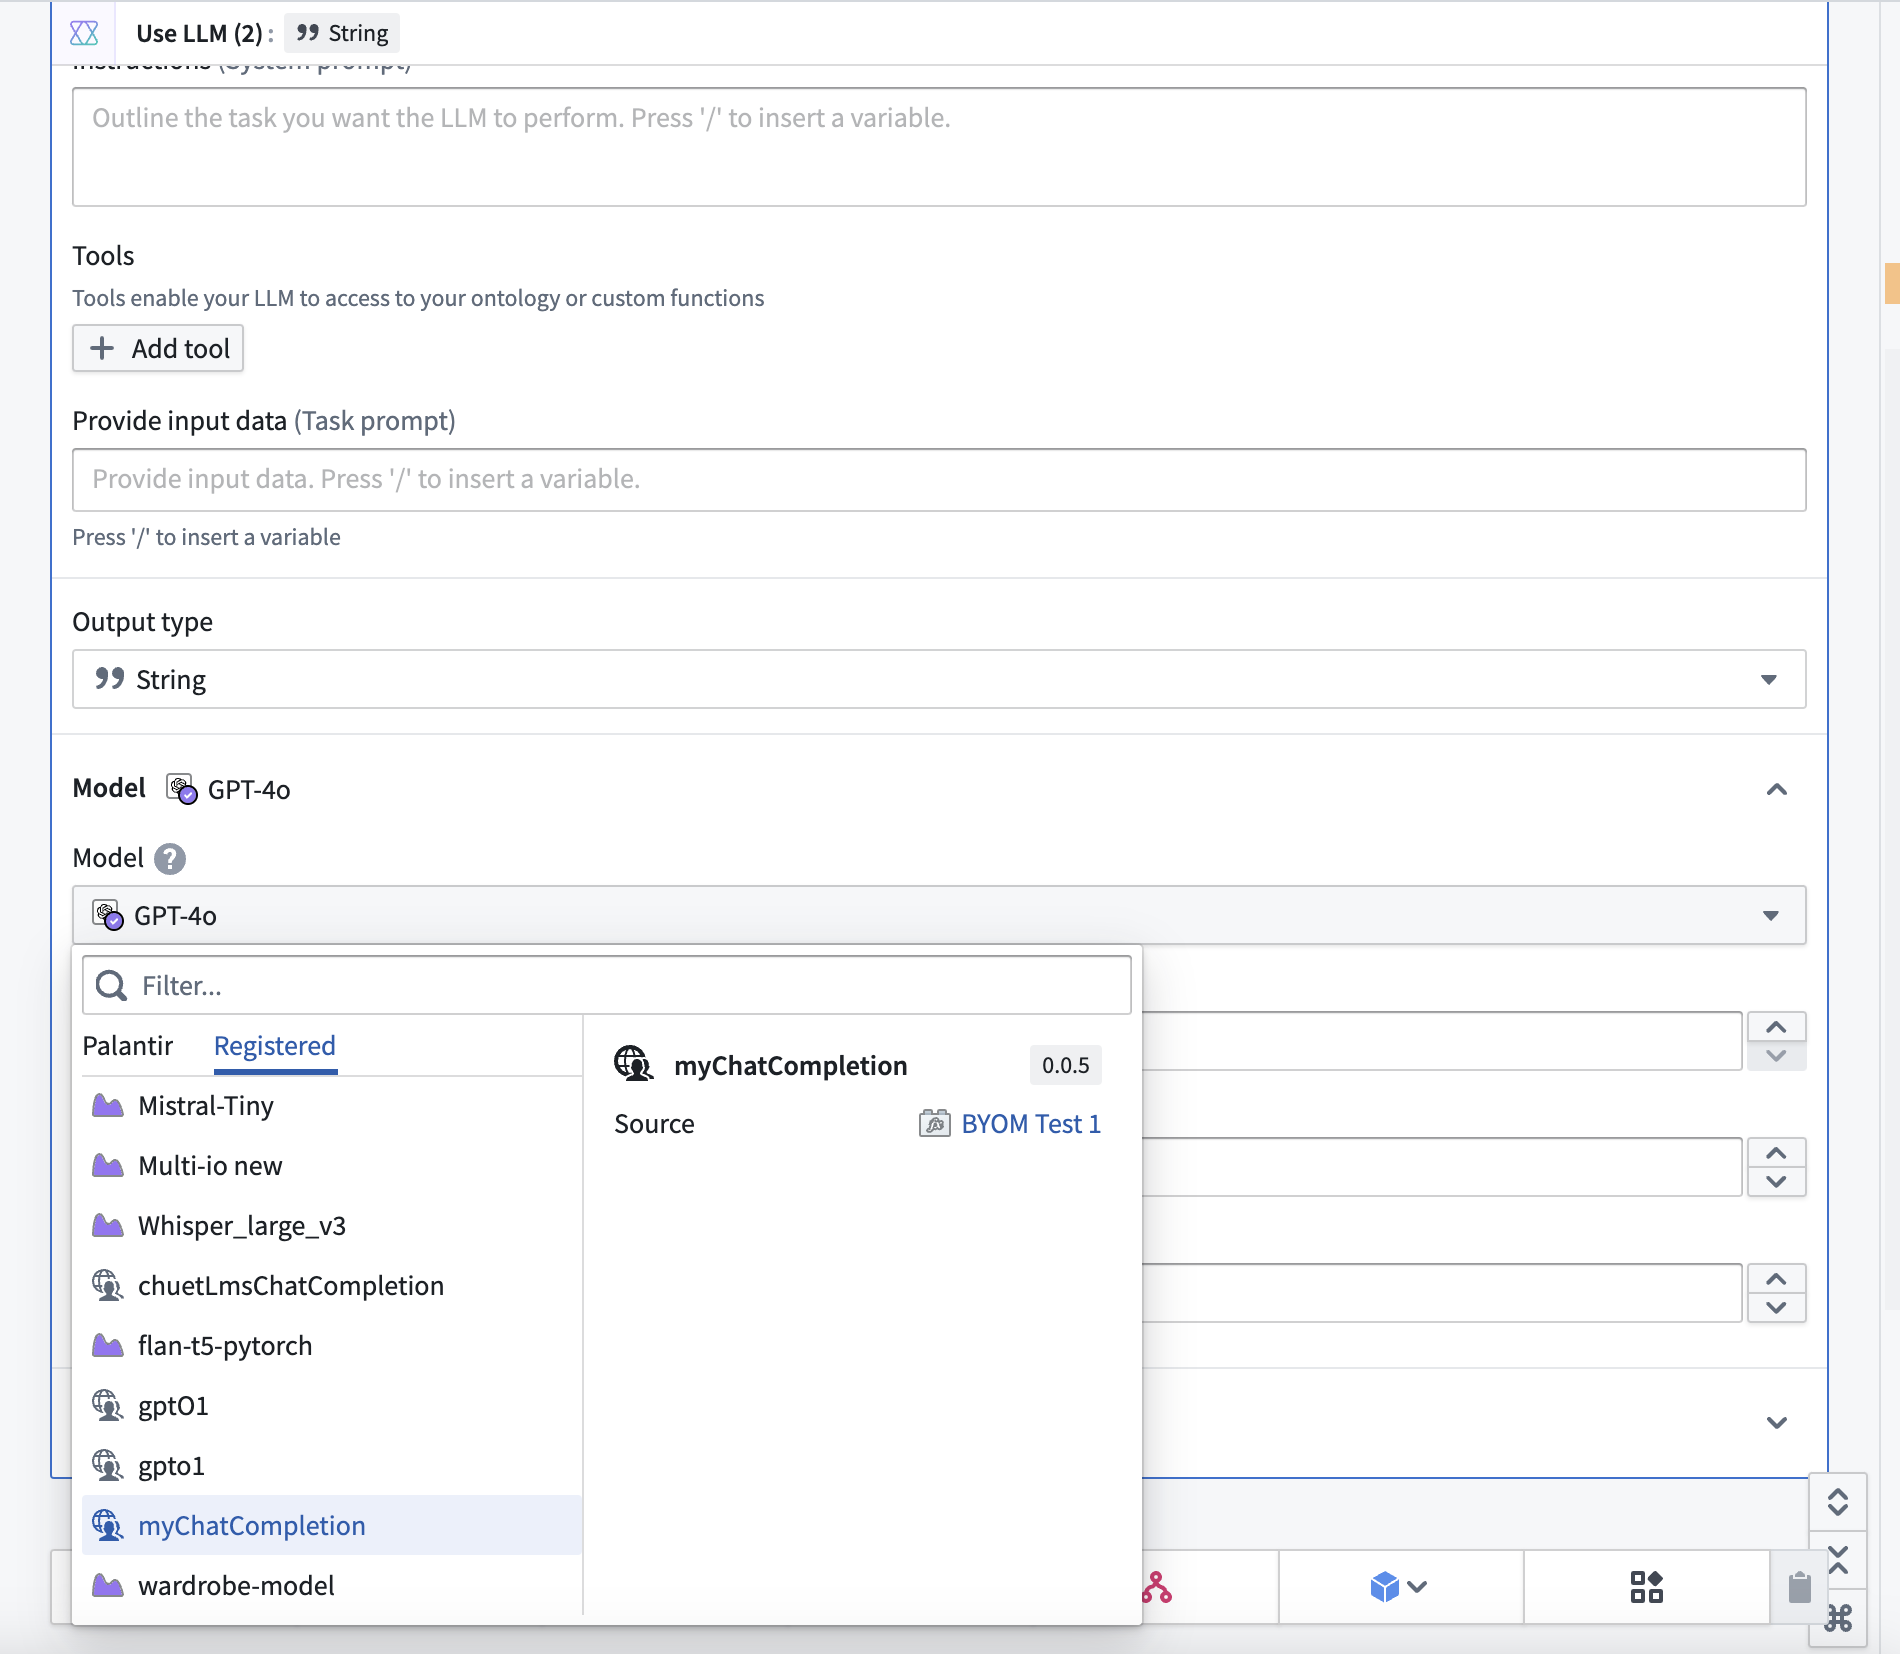Open the BYOM Test 1 source link
1900x1654 pixels.
[x=1031, y=1124]
